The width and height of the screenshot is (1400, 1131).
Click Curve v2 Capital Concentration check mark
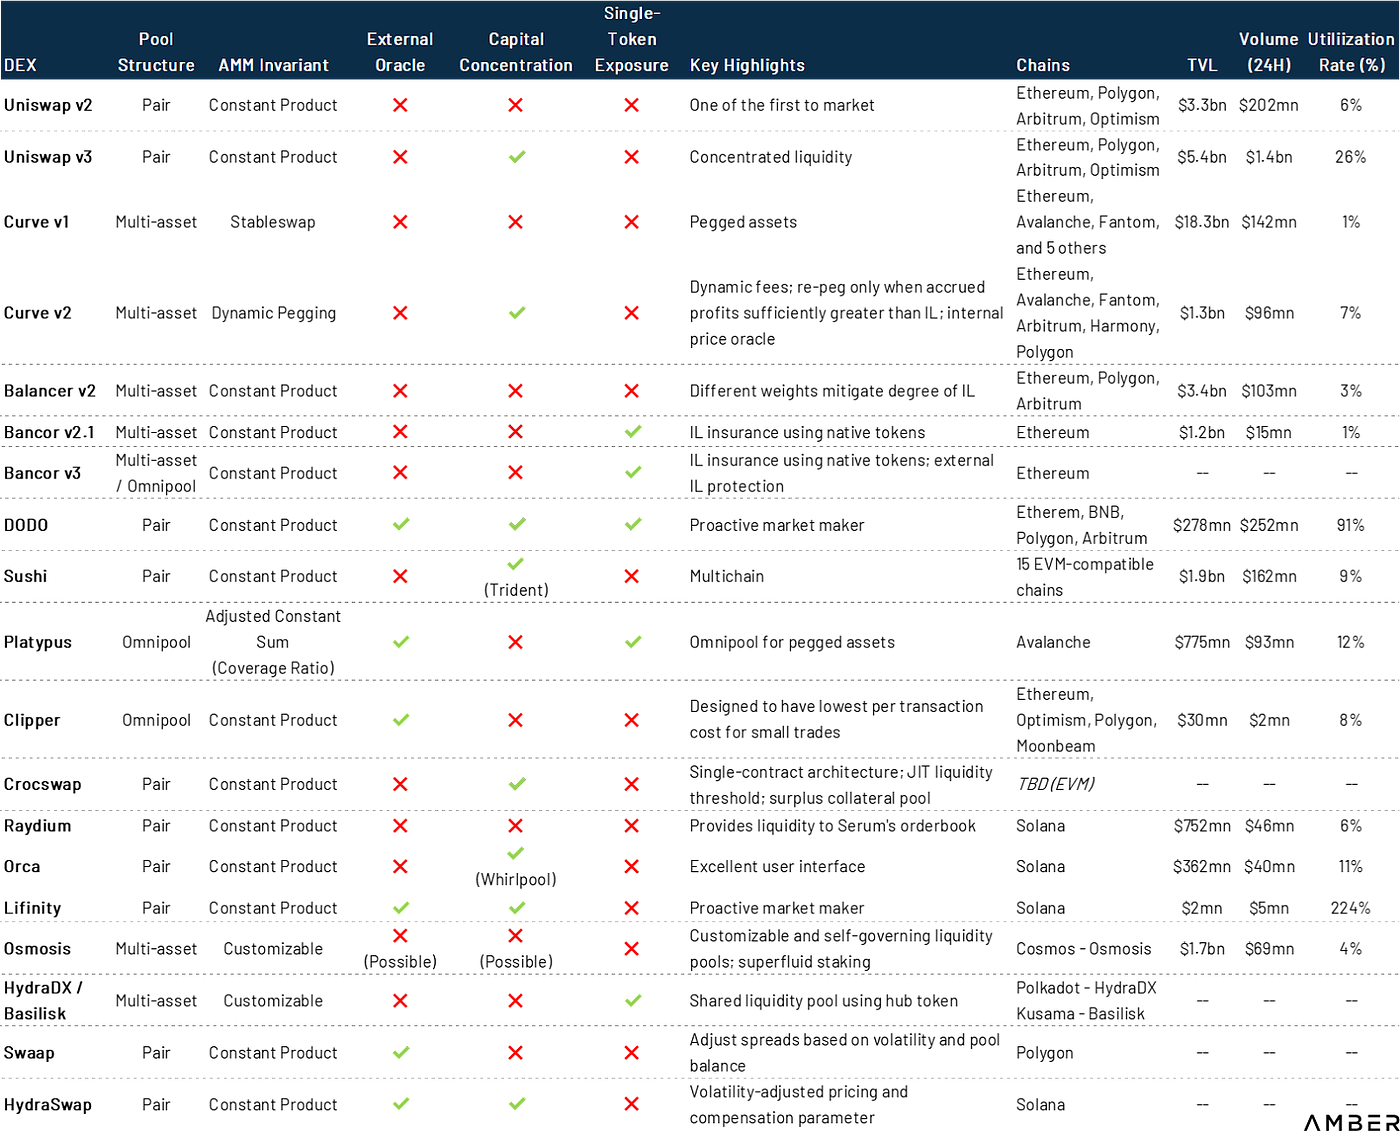(516, 313)
